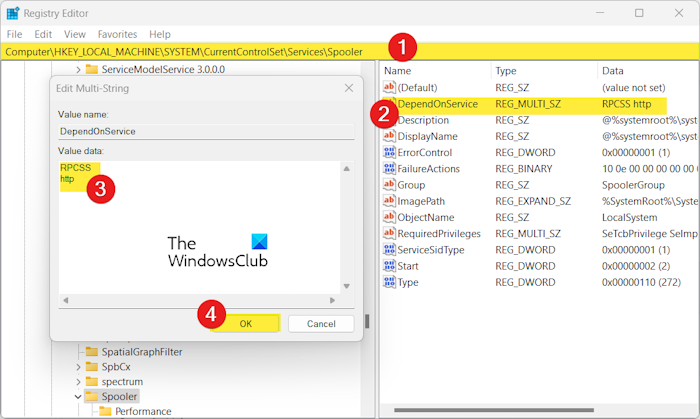Viewport: 700px width, 419px height.
Task: Select the RequiredPrivileges value name
Action: 439,233
